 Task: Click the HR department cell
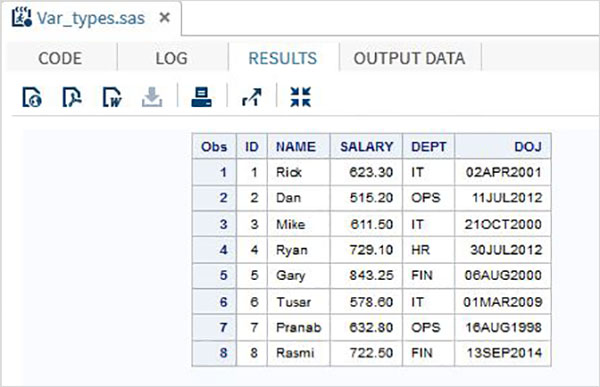coord(429,250)
